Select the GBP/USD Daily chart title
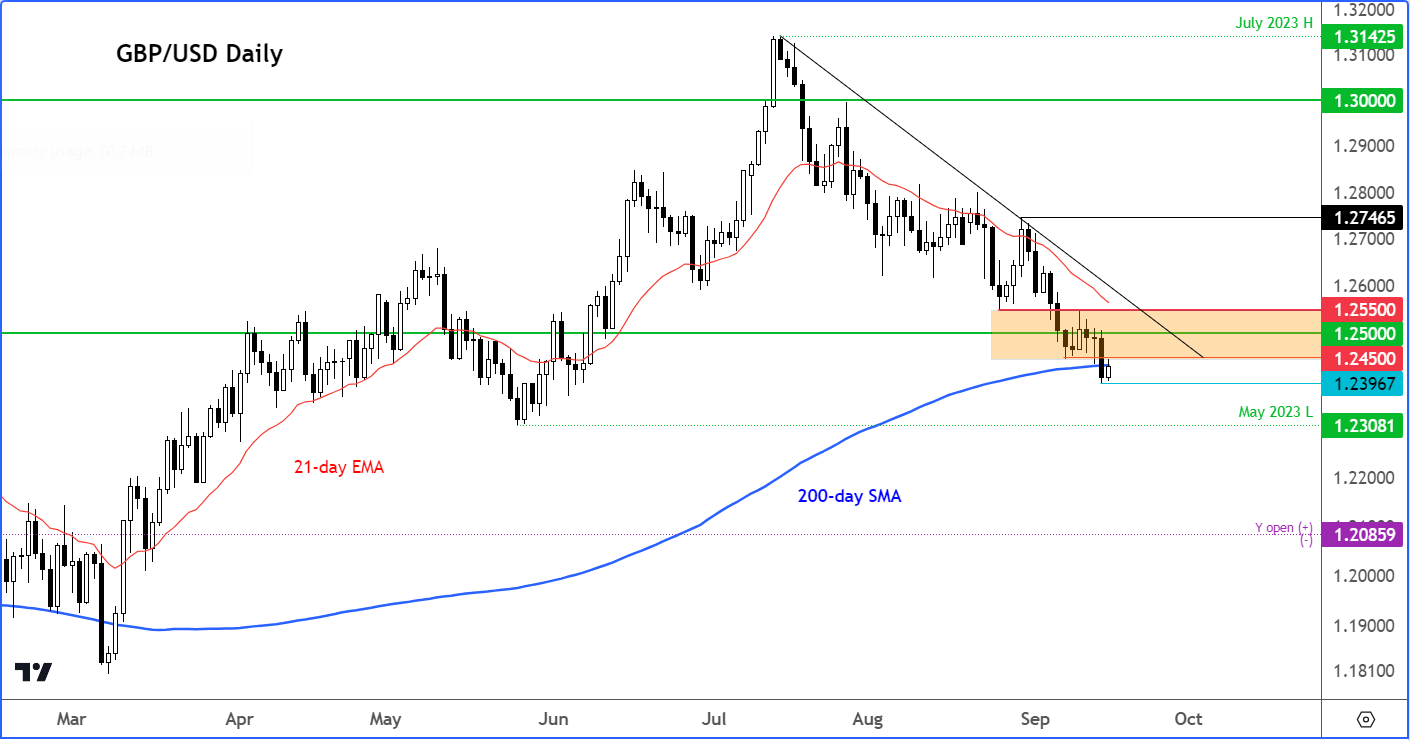 [x=199, y=53]
